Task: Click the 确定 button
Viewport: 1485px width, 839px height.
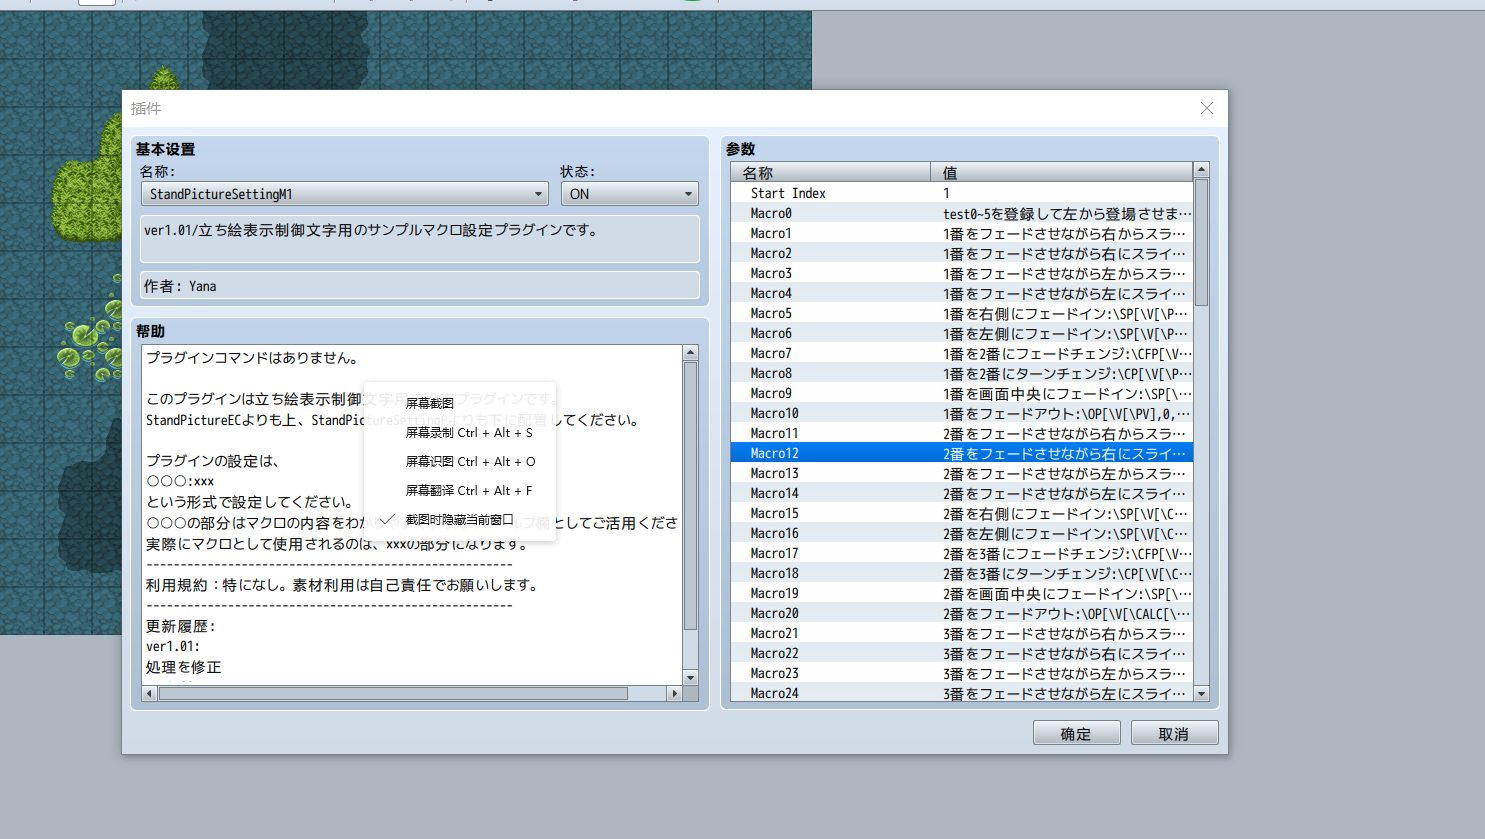Action: click(1076, 733)
